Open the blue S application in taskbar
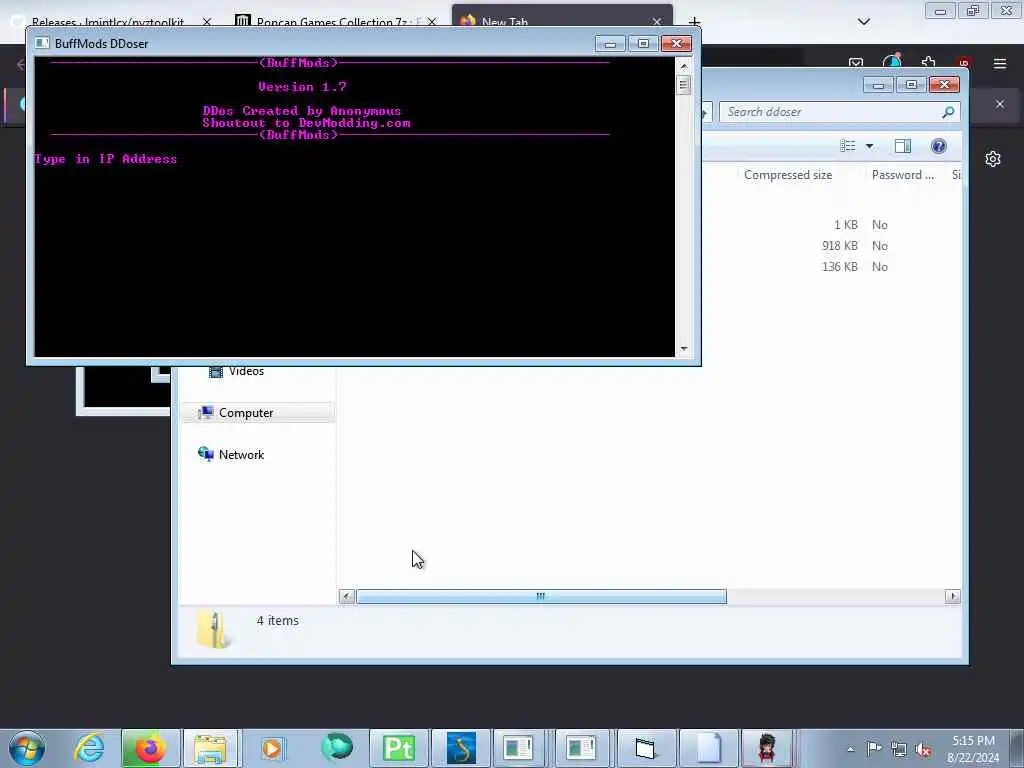The height and width of the screenshot is (768, 1024). pos(461,748)
